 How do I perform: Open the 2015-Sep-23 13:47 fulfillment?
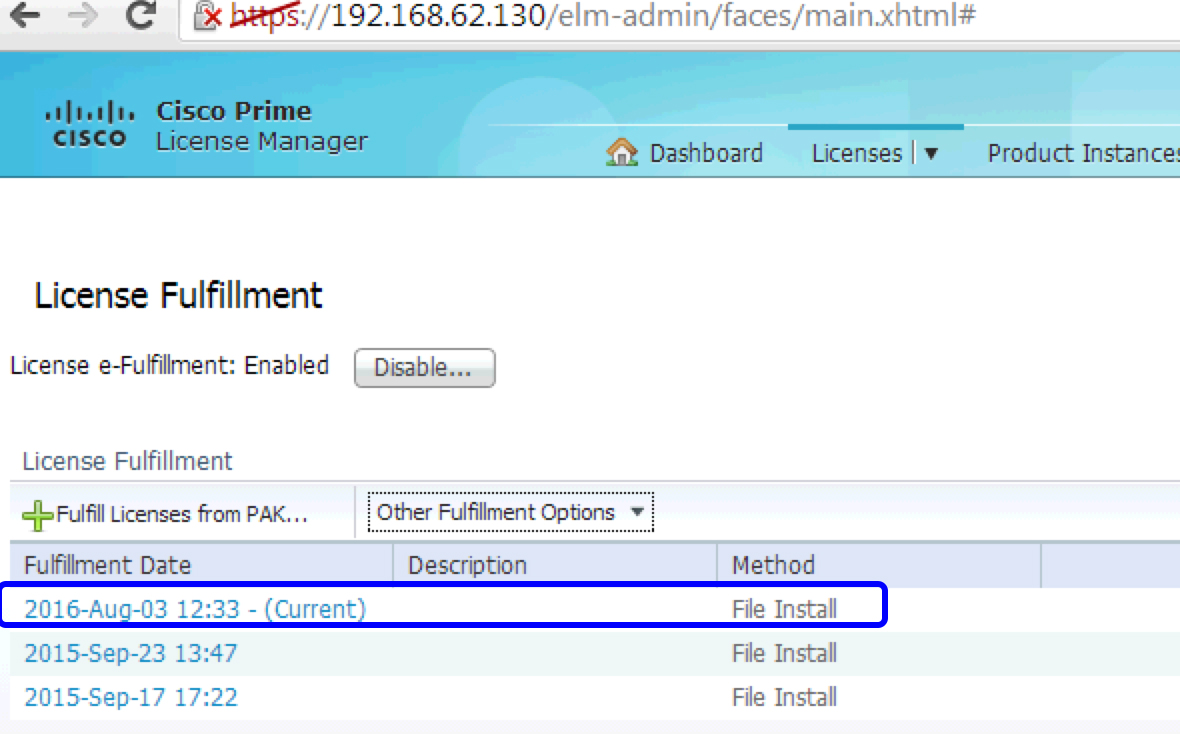(131, 653)
